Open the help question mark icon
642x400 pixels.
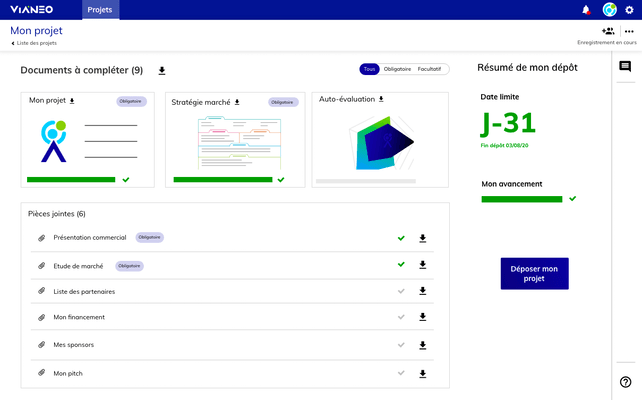point(626,382)
